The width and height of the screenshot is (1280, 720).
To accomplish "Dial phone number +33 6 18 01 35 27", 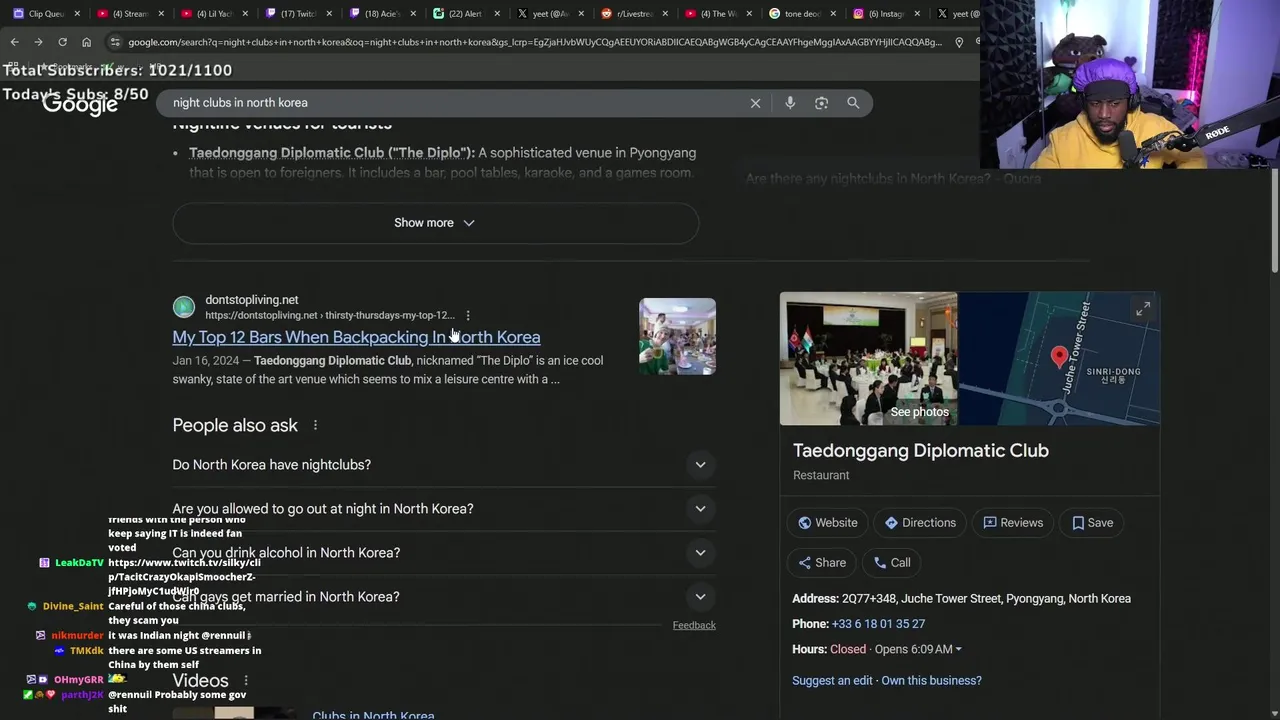I will (x=878, y=624).
